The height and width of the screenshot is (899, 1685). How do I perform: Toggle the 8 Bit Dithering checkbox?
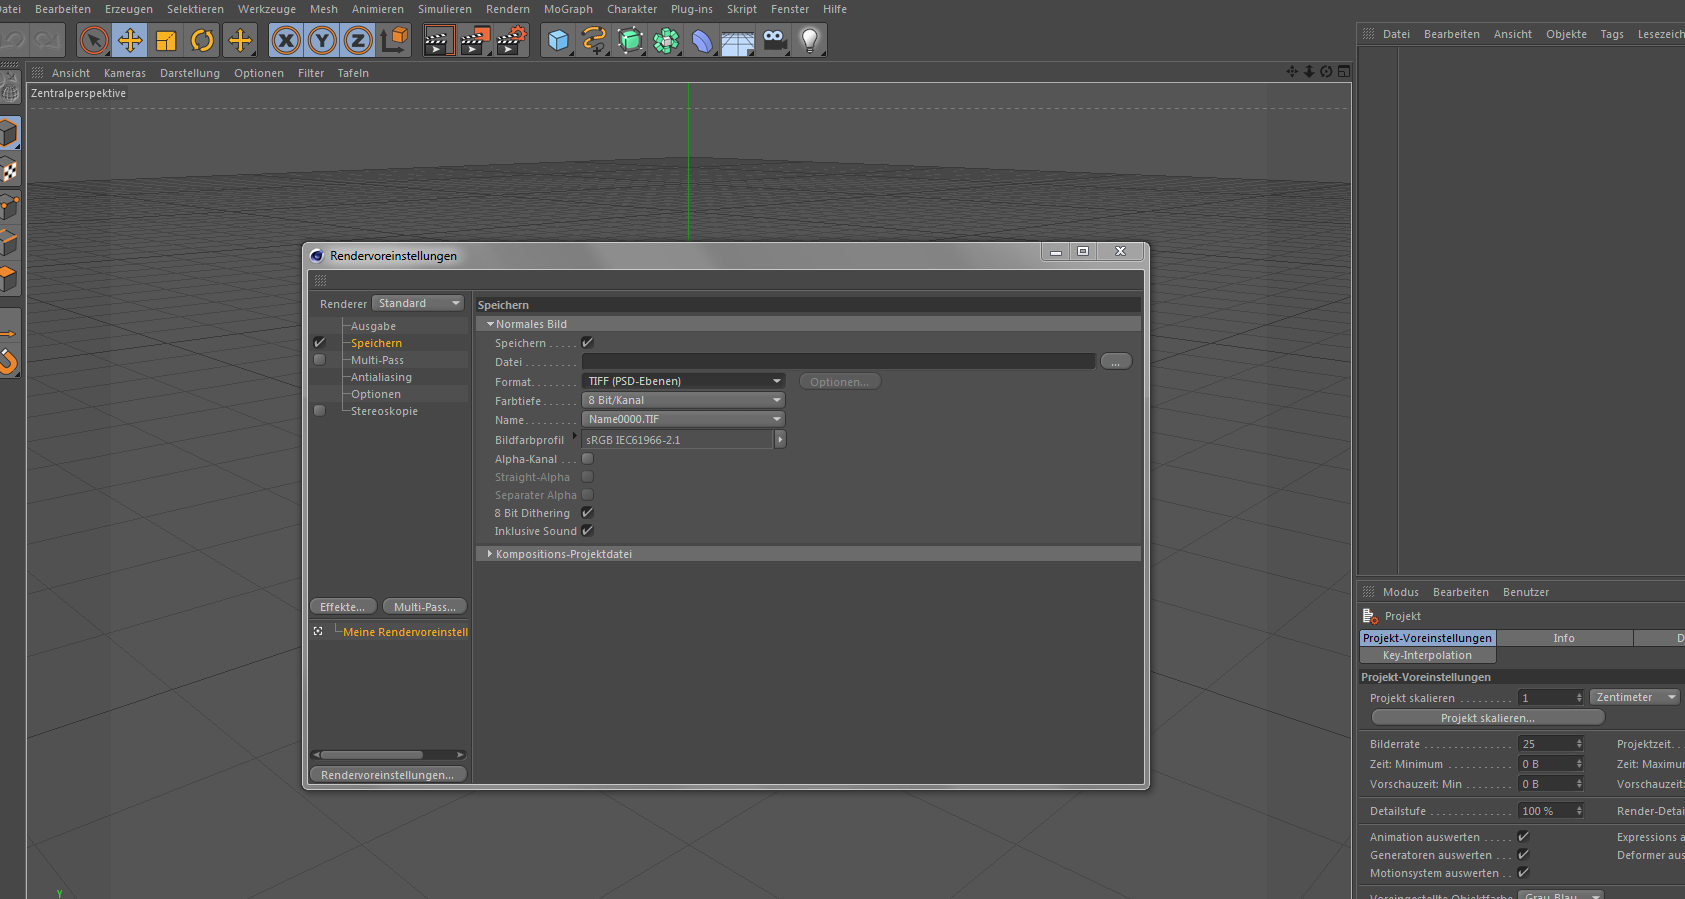(x=588, y=512)
